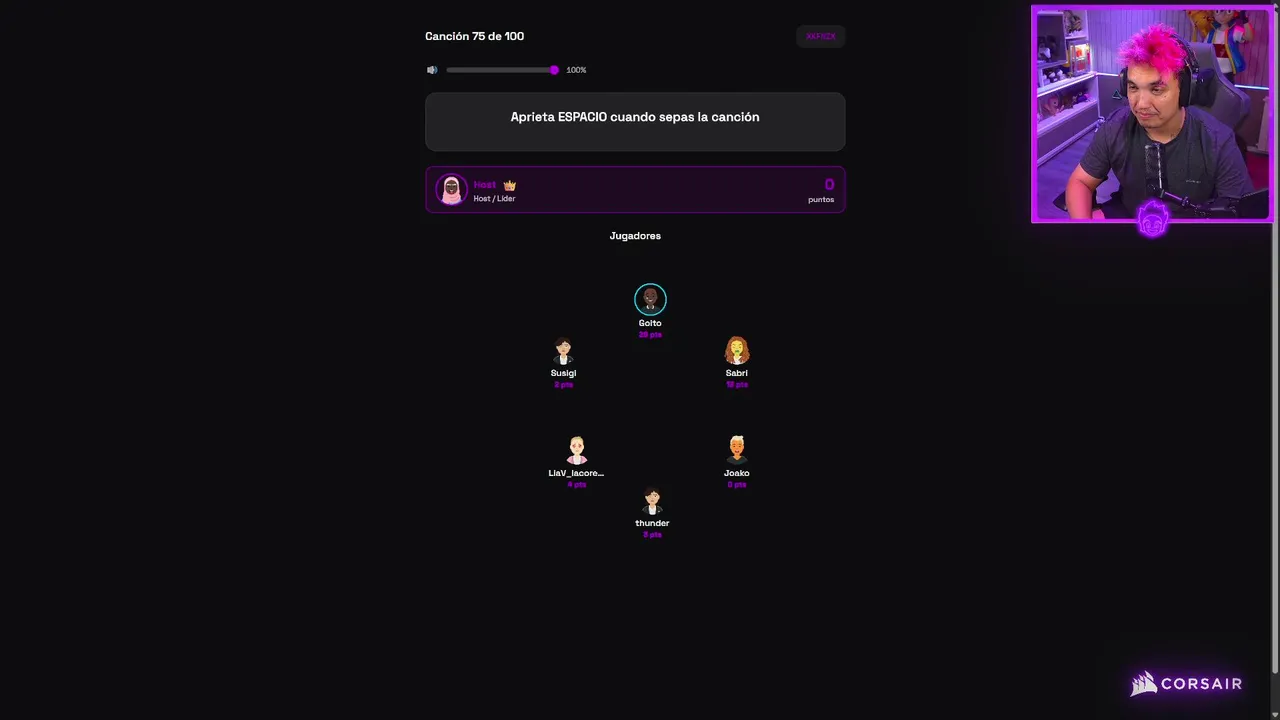1280x720 pixels.
Task: Click the 'Aprieta ESPACIO' prompt box
Action: pyautogui.click(x=635, y=122)
